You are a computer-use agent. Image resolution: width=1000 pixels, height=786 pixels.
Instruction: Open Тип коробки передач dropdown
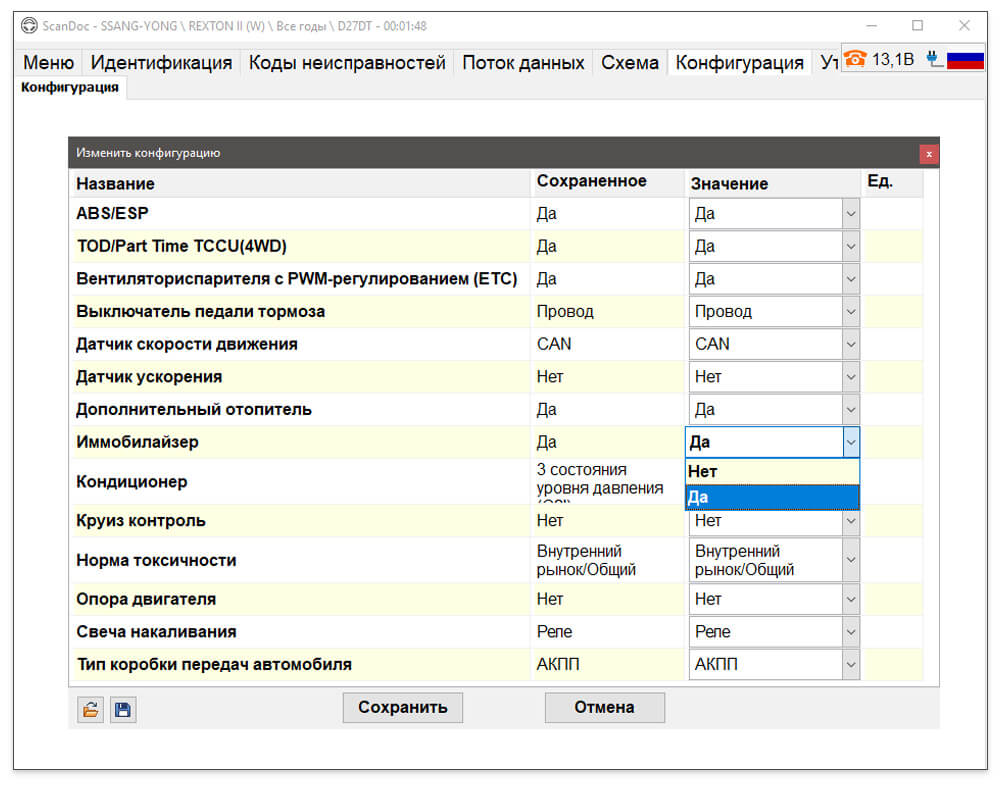click(851, 664)
